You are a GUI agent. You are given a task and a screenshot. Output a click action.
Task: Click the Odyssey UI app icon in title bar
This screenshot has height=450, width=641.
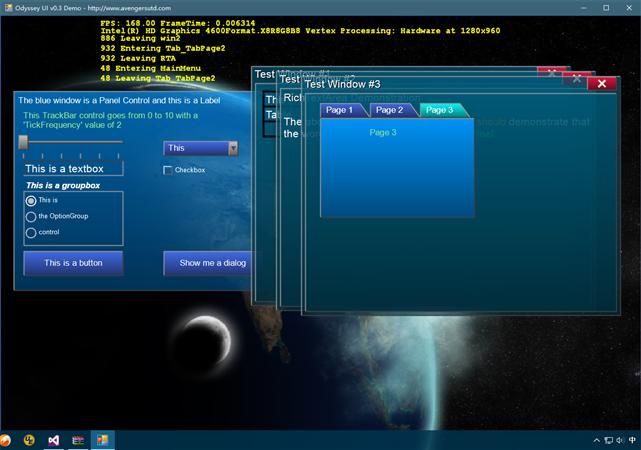pos(8,8)
